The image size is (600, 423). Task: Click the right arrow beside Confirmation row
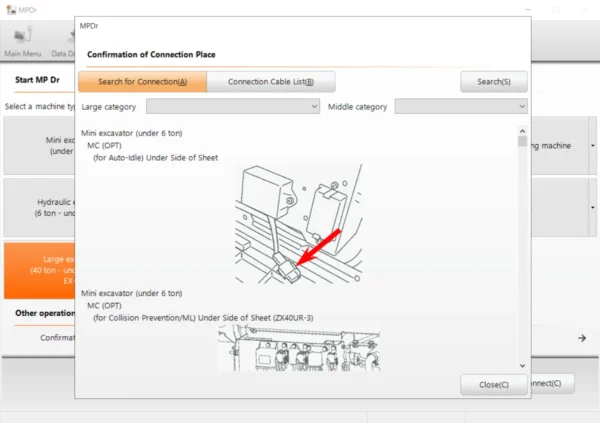582,338
